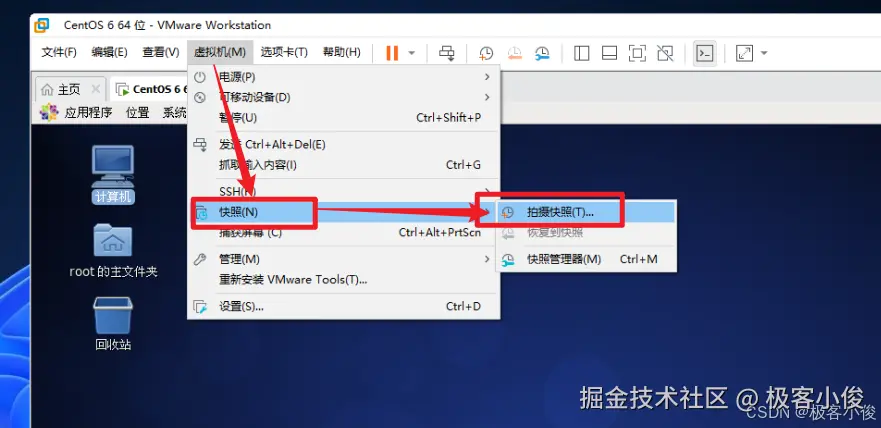Open 设置(S)... menu item

click(x=343, y=307)
